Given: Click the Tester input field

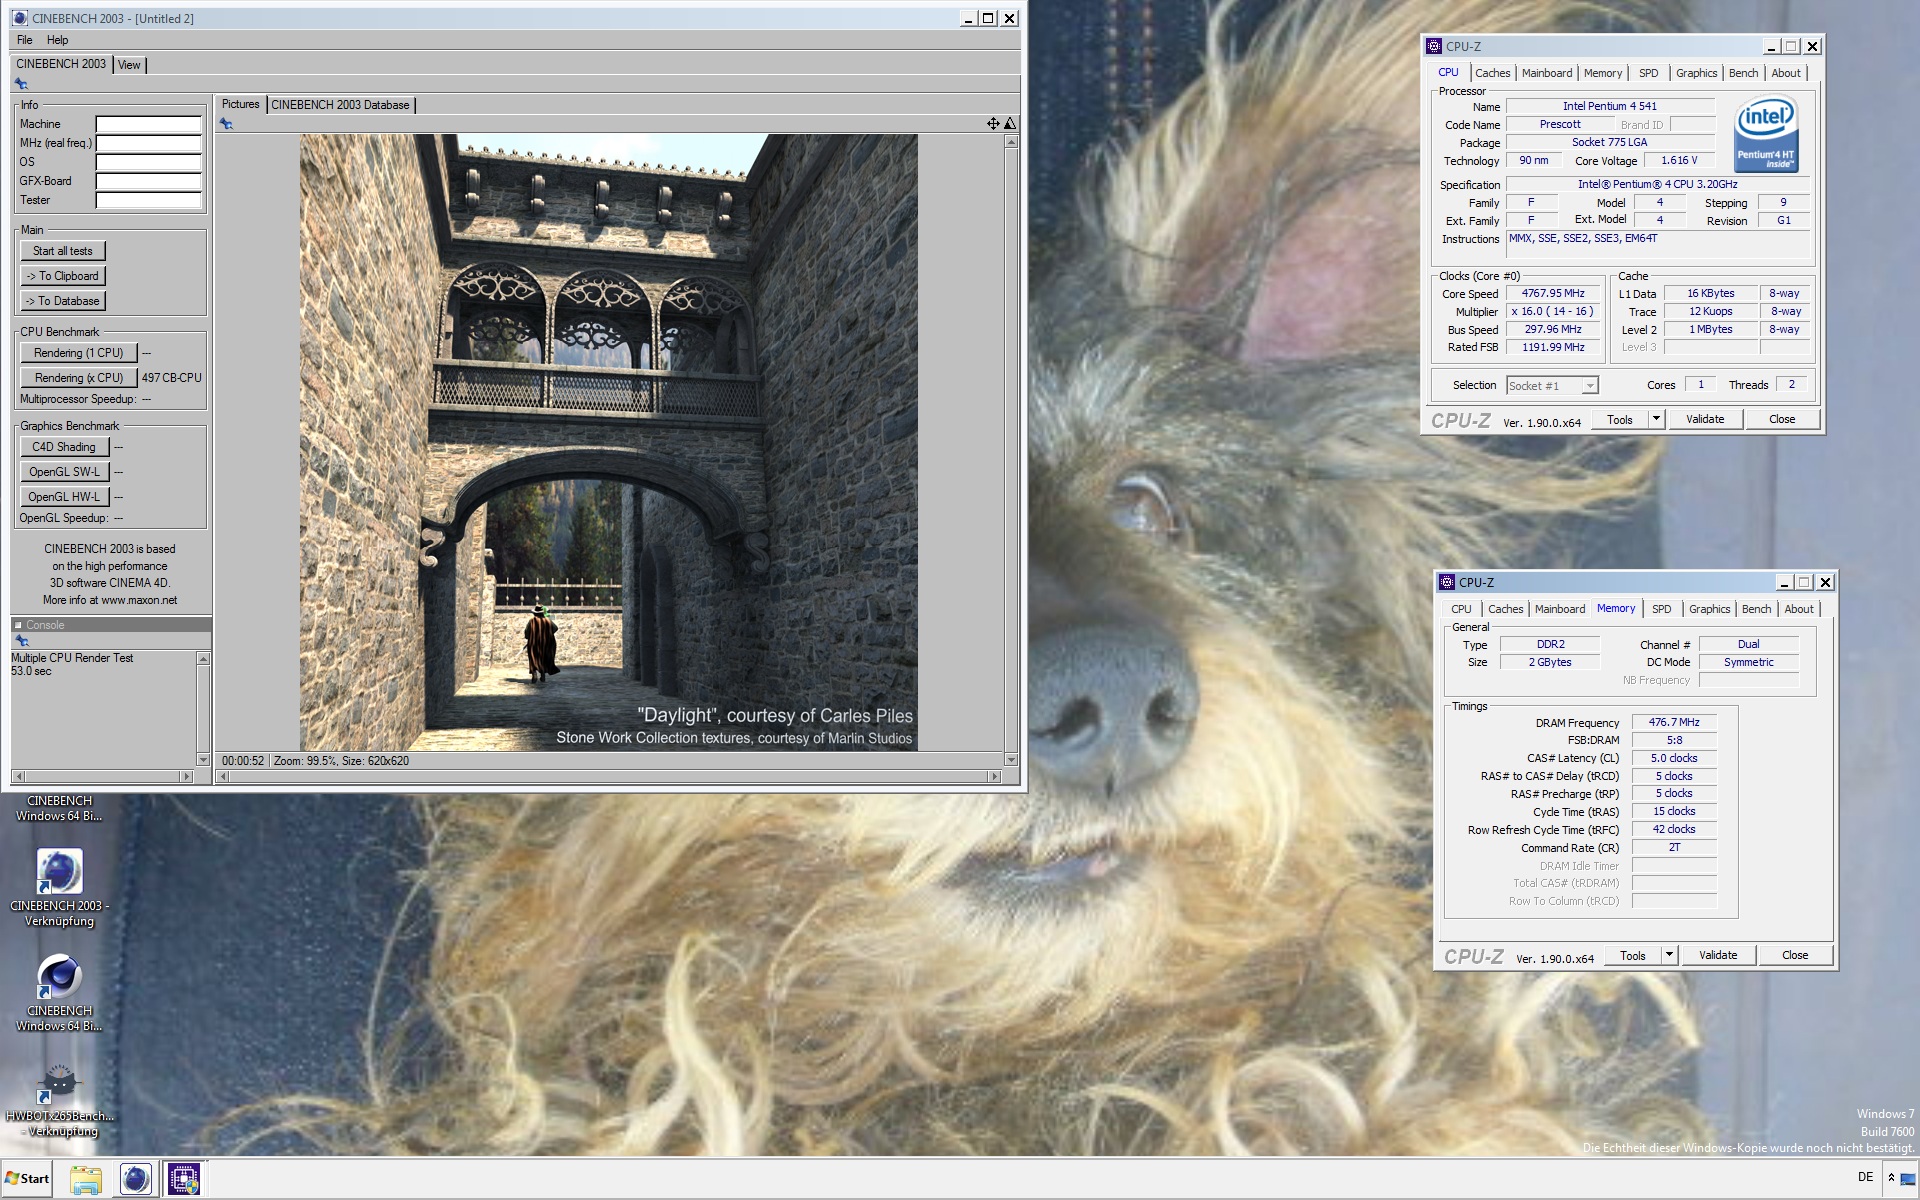Looking at the screenshot, I should click(148, 200).
